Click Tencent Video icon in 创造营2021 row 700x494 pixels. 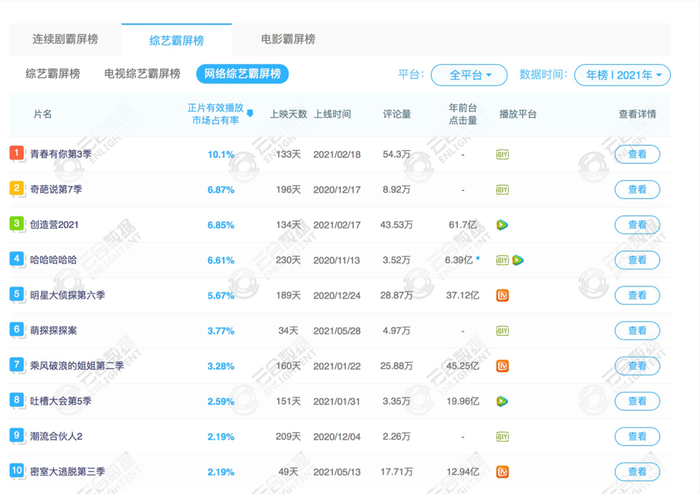pyautogui.click(x=502, y=225)
